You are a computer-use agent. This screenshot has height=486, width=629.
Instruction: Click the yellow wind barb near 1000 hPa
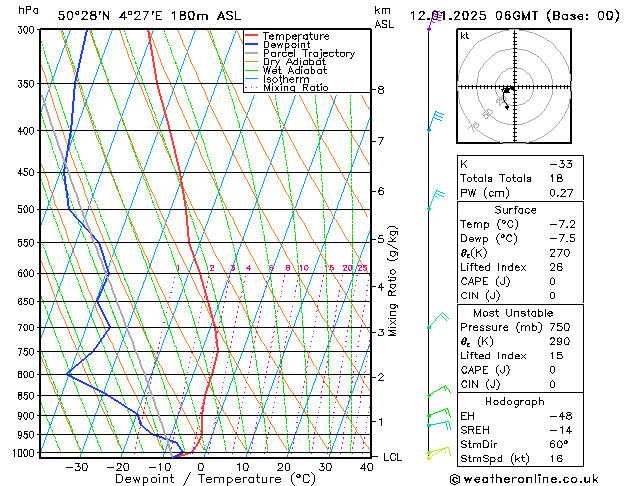438,454
